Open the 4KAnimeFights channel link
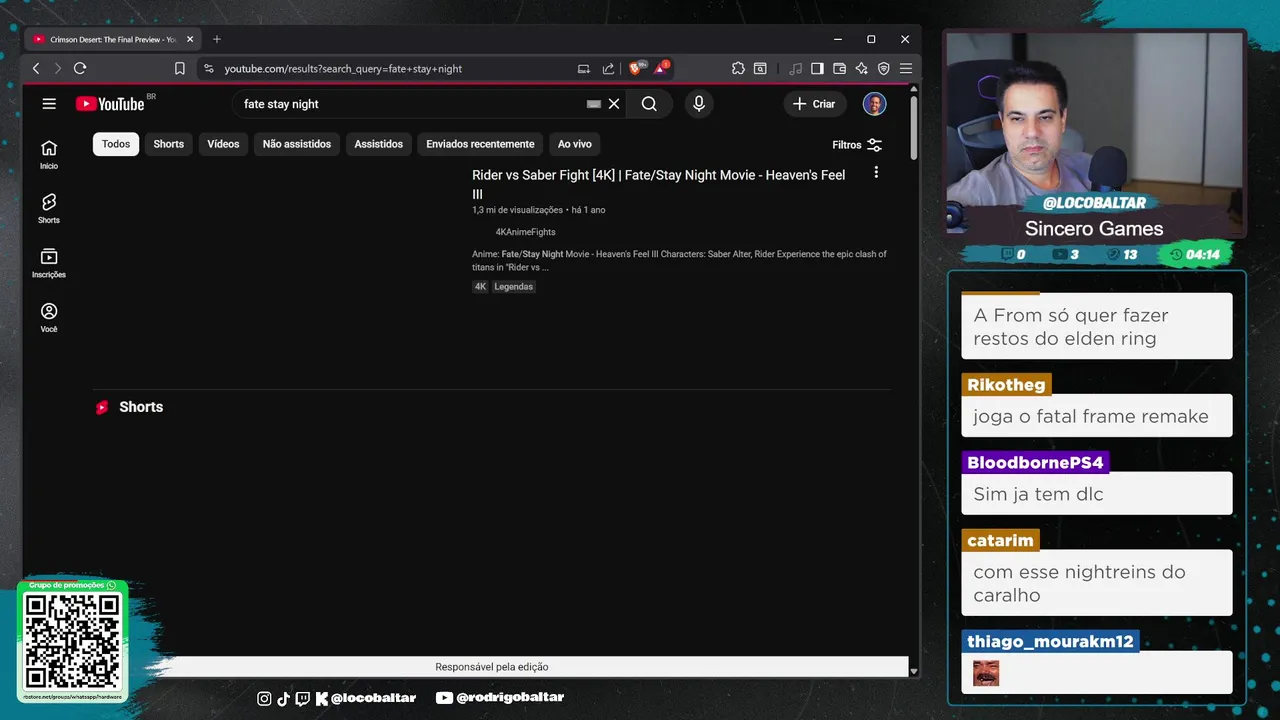The width and height of the screenshot is (1280, 720). click(525, 232)
